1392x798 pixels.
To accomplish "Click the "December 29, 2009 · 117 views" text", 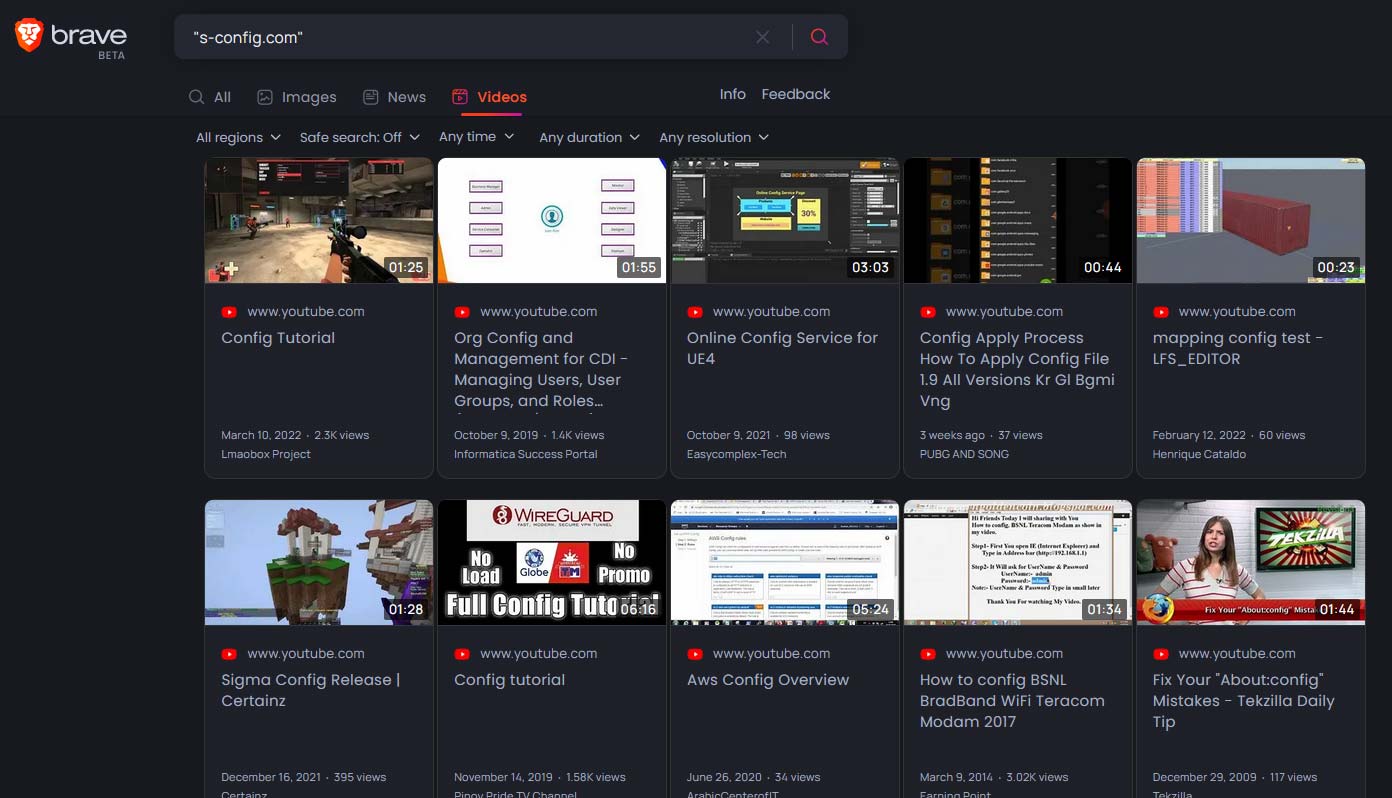I will pyautogui.click(x=1235, y=777).
